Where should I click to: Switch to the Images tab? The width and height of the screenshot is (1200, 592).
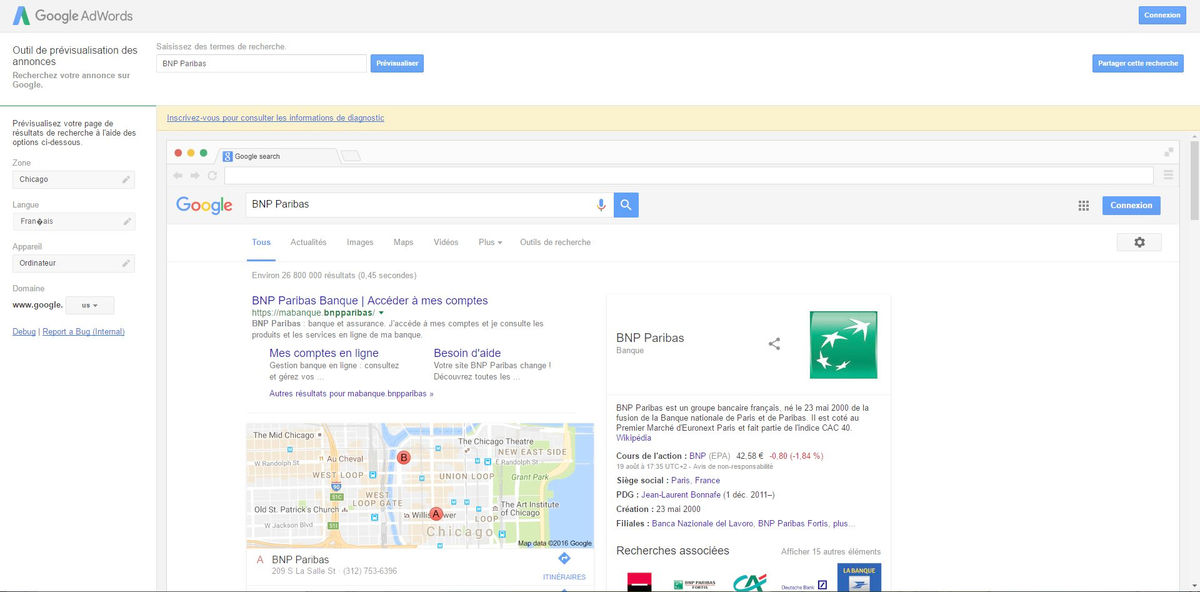click(x=360, y=242)
